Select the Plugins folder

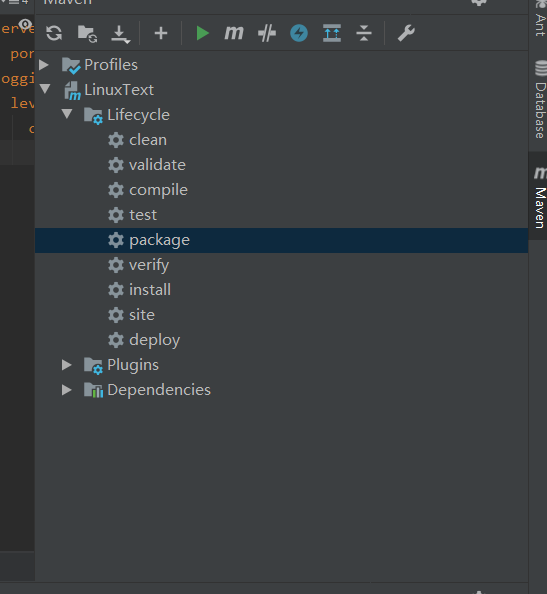click(133, 365)
